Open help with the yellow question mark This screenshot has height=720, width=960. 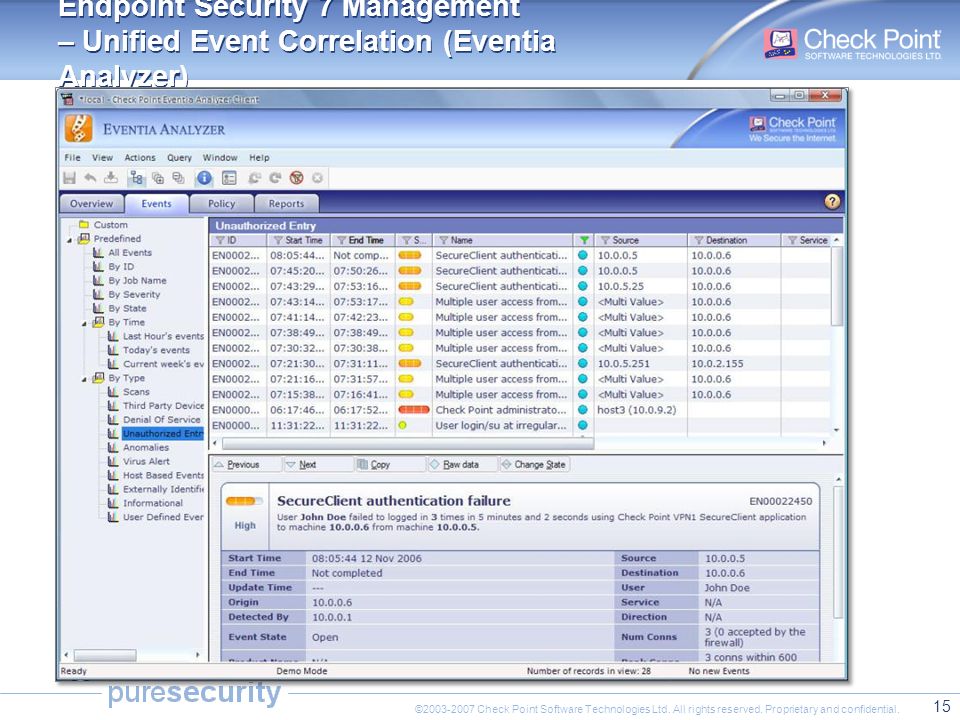click(x=832, y=201)
